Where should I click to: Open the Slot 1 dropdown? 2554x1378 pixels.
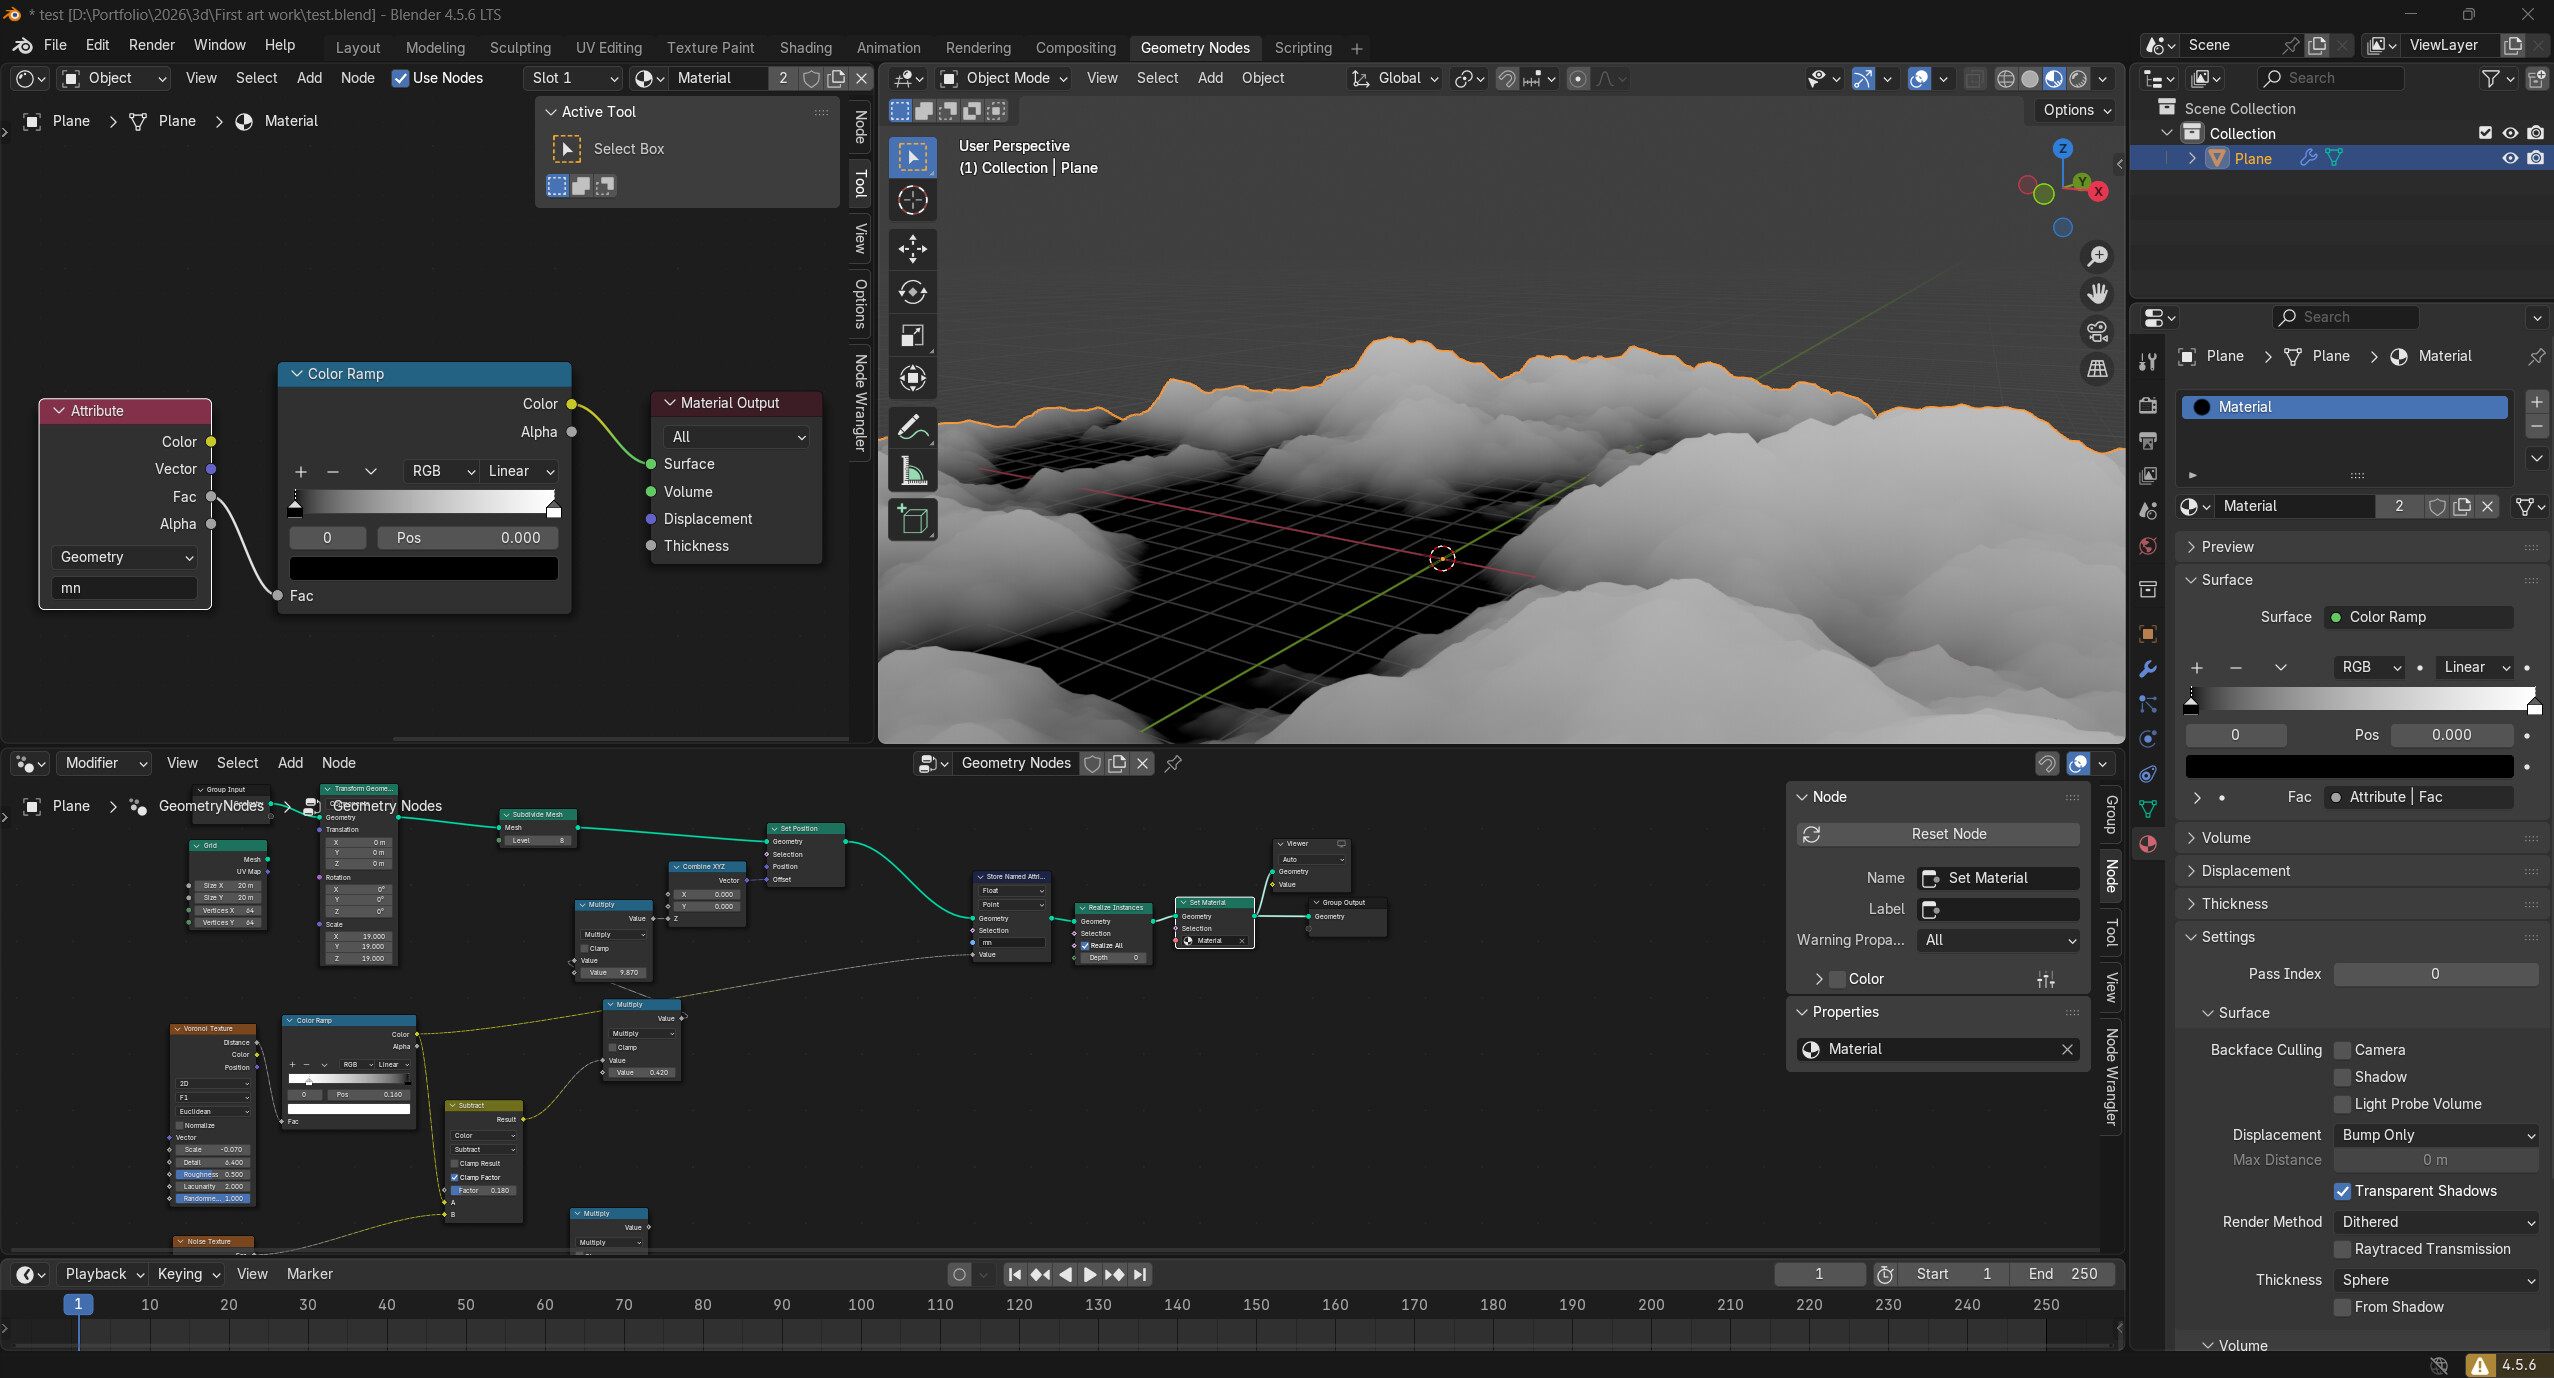(574, 78)
